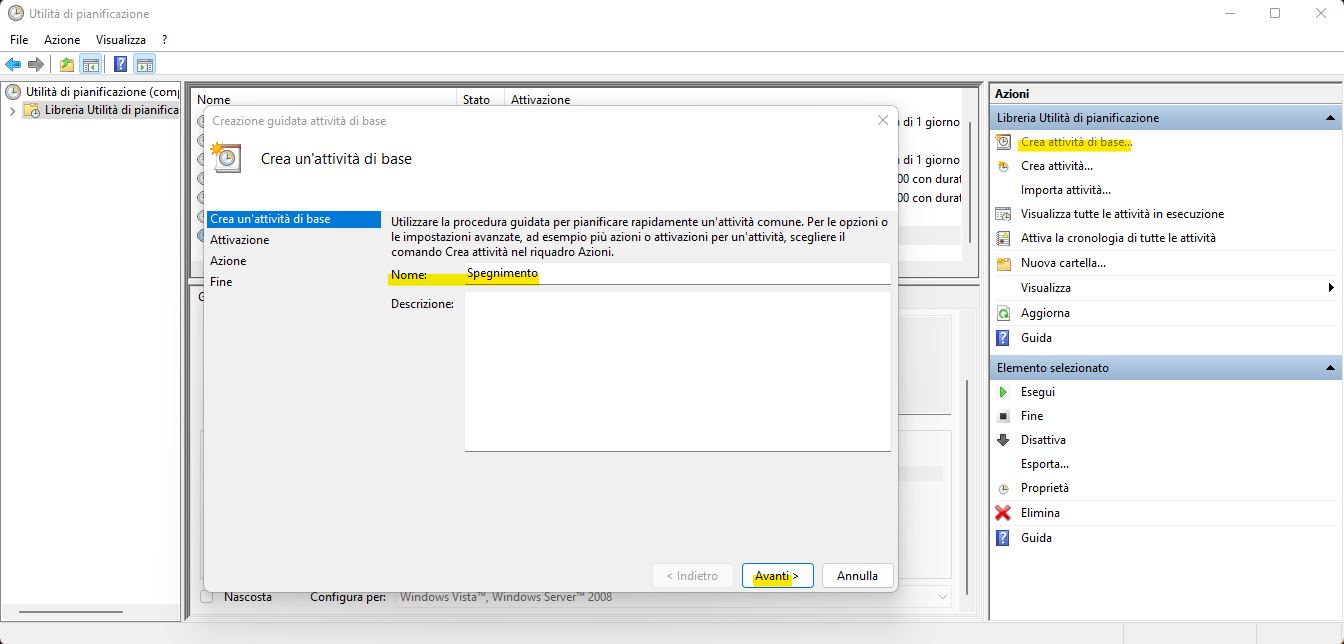Collapse the Elemento selezionato section
This screenshot has width=1344, height=644.
[1331, 368]
